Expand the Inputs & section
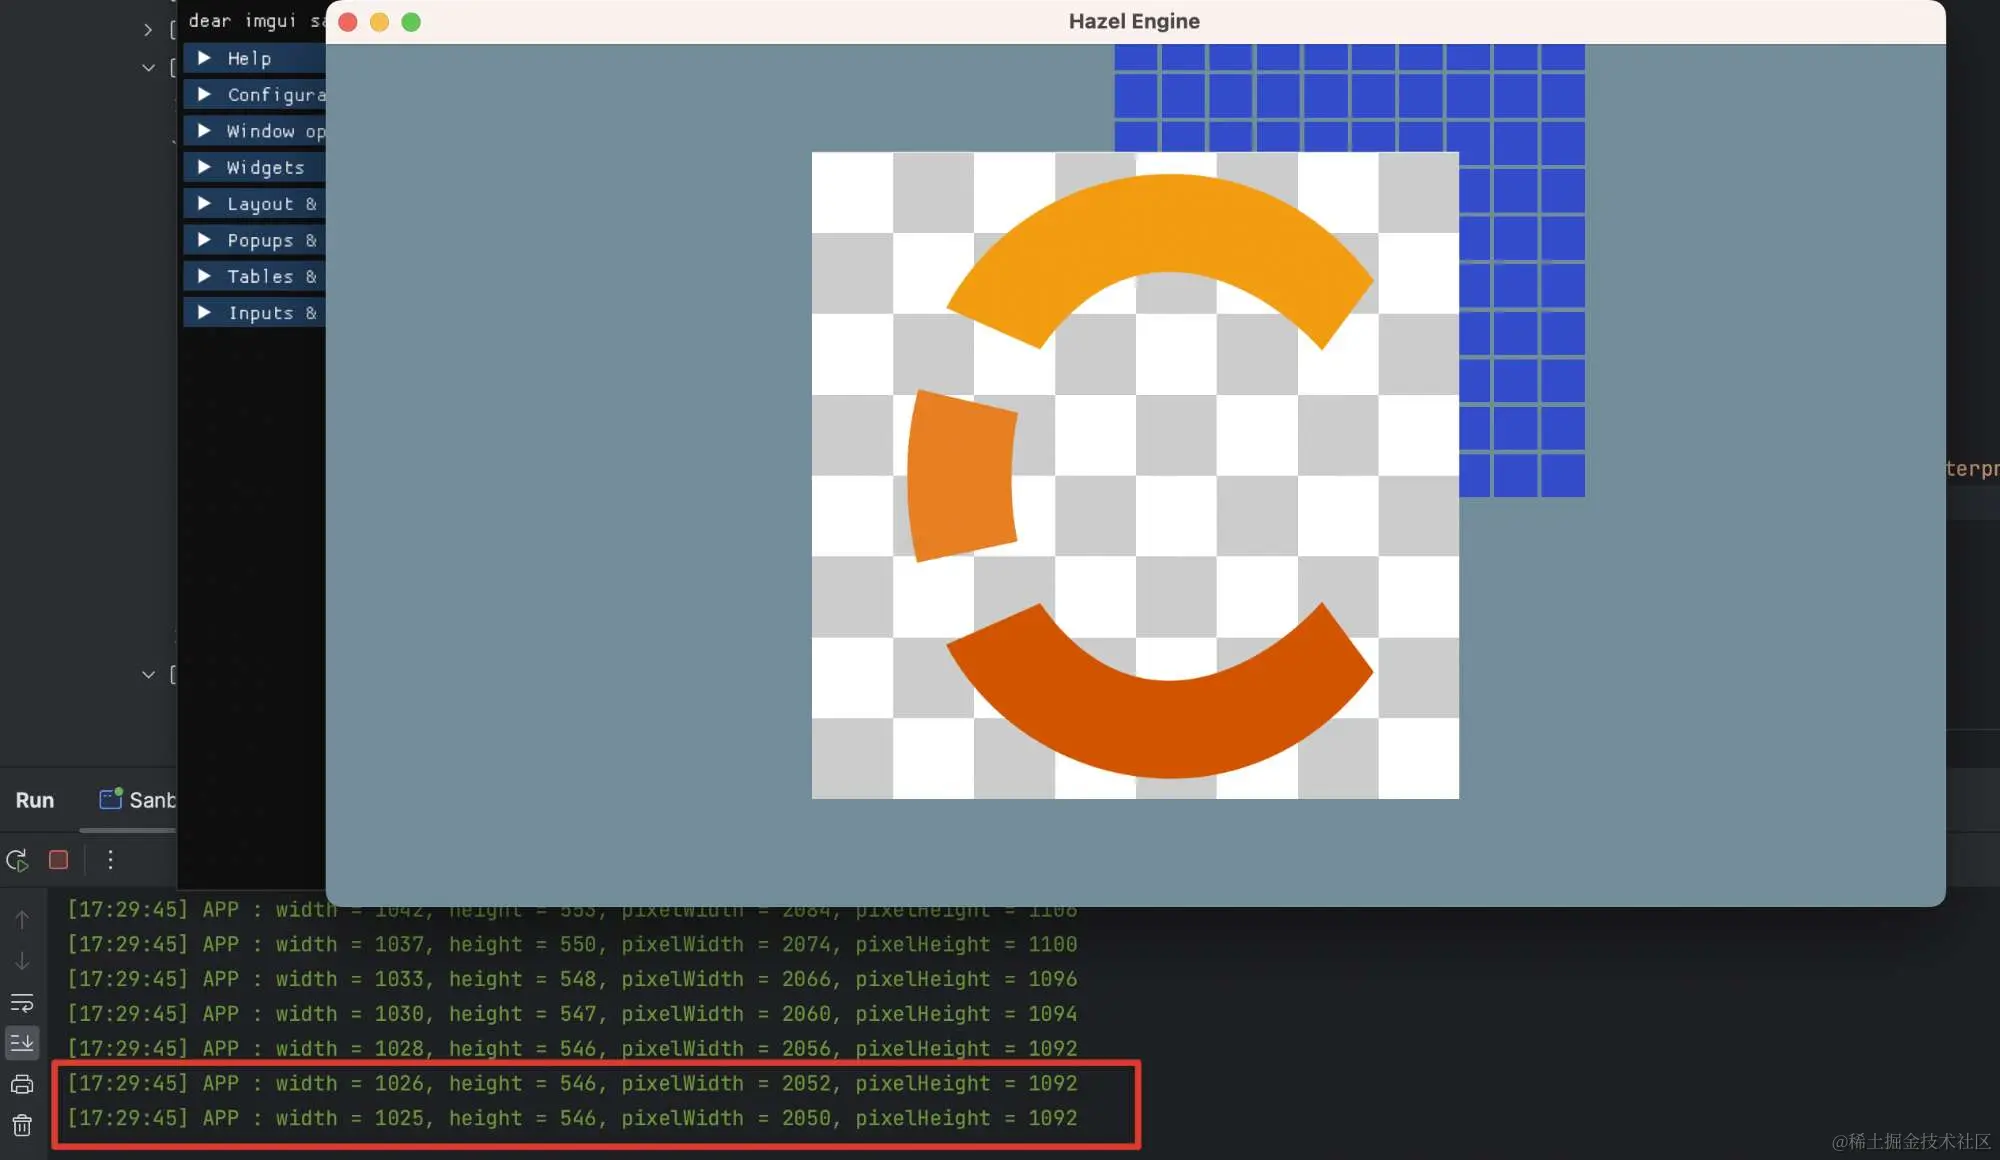2000x1160 pixels. [x=254, y=312]
